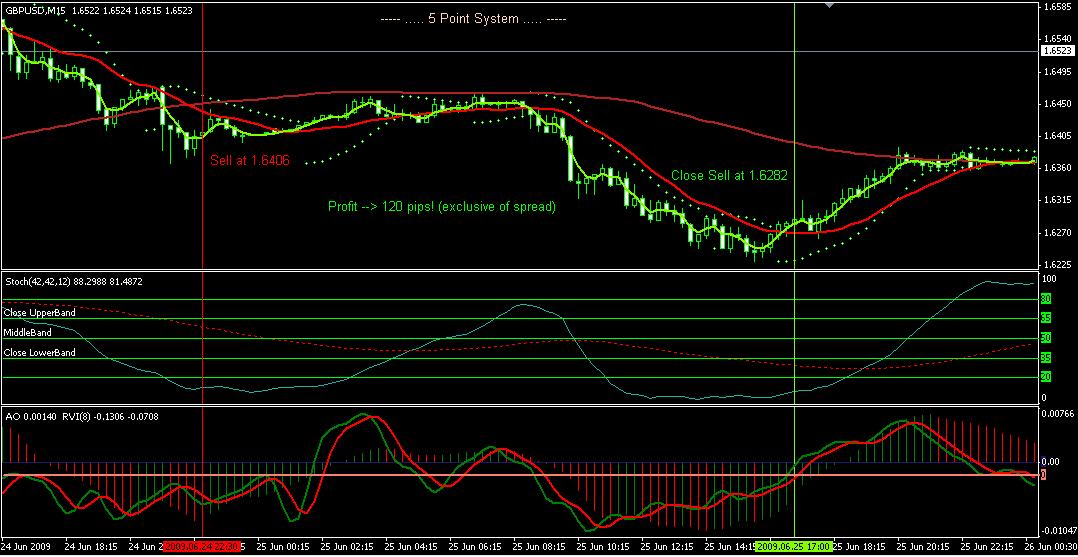Viewport: 1078px width, 557px height.
Task: Click the 'Close Sell at 1.6282' annotation
Action: [729, 176]
